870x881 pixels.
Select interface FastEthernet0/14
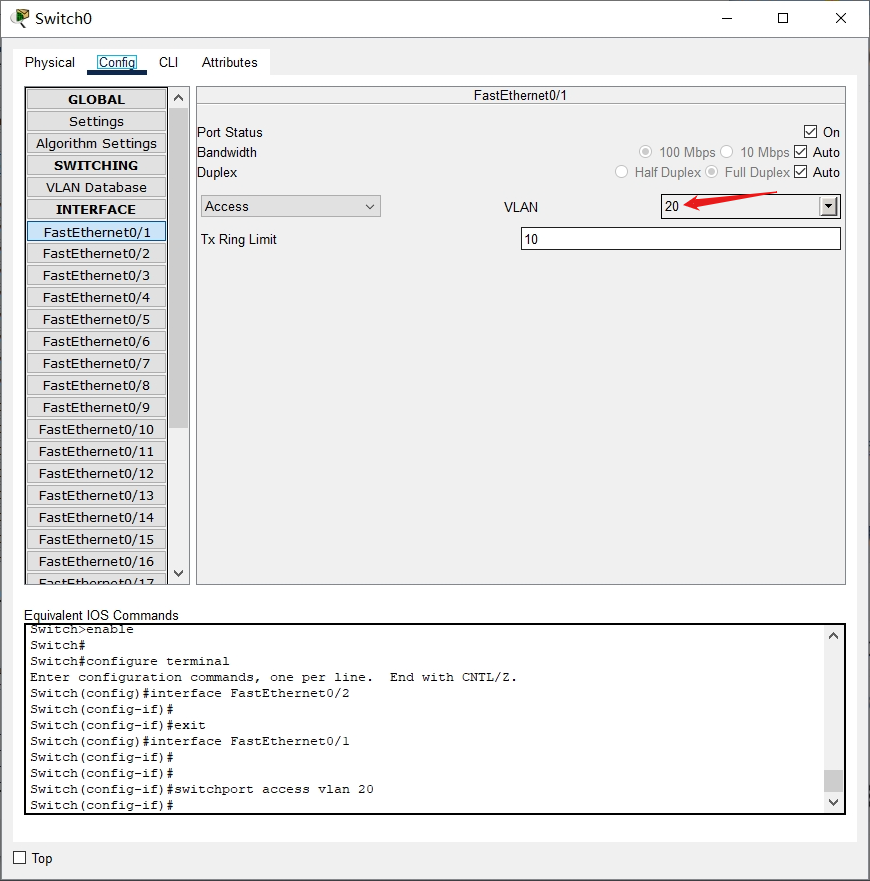point(96,517)
